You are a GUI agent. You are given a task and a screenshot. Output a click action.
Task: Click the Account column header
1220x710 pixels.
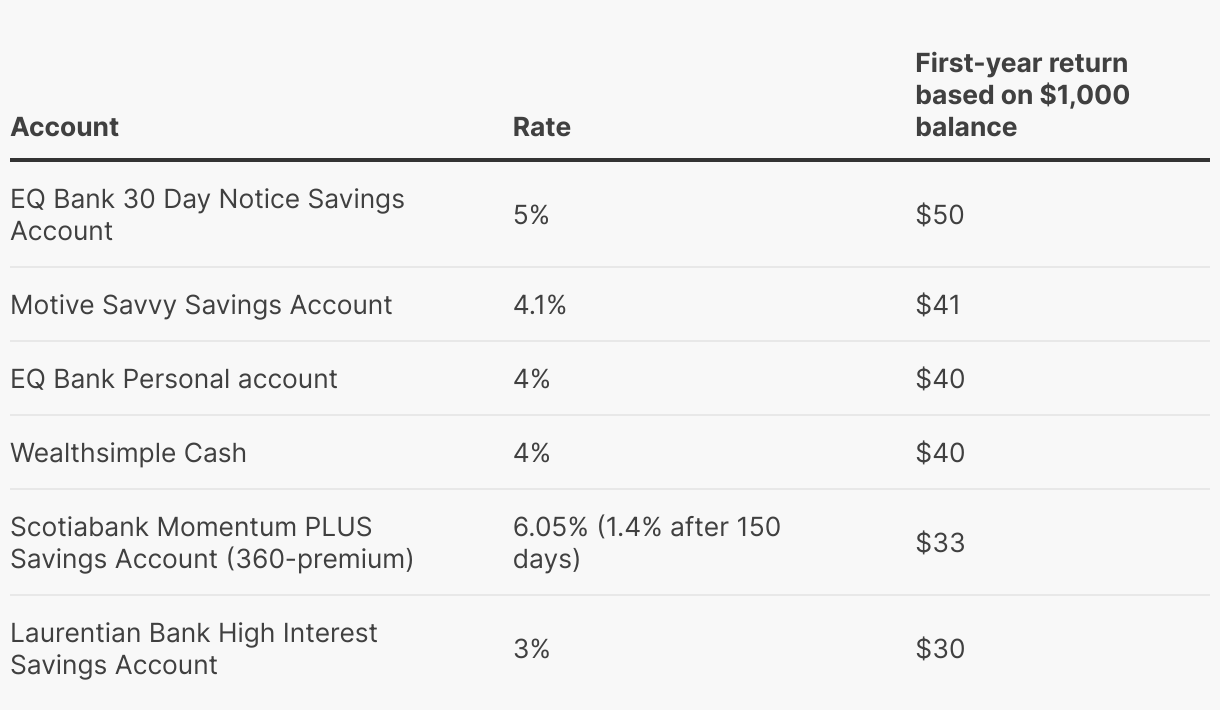[x=65, y=127]
